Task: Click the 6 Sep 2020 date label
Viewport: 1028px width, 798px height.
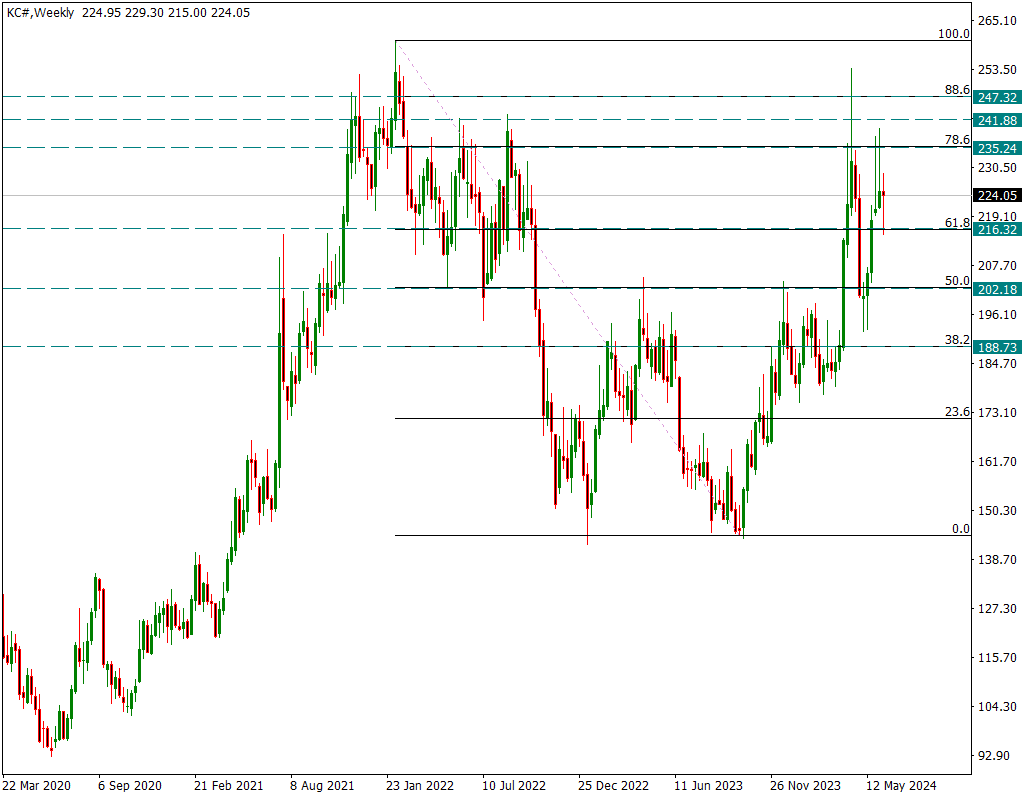Action: pyautogui.click(x=130, y=786)
